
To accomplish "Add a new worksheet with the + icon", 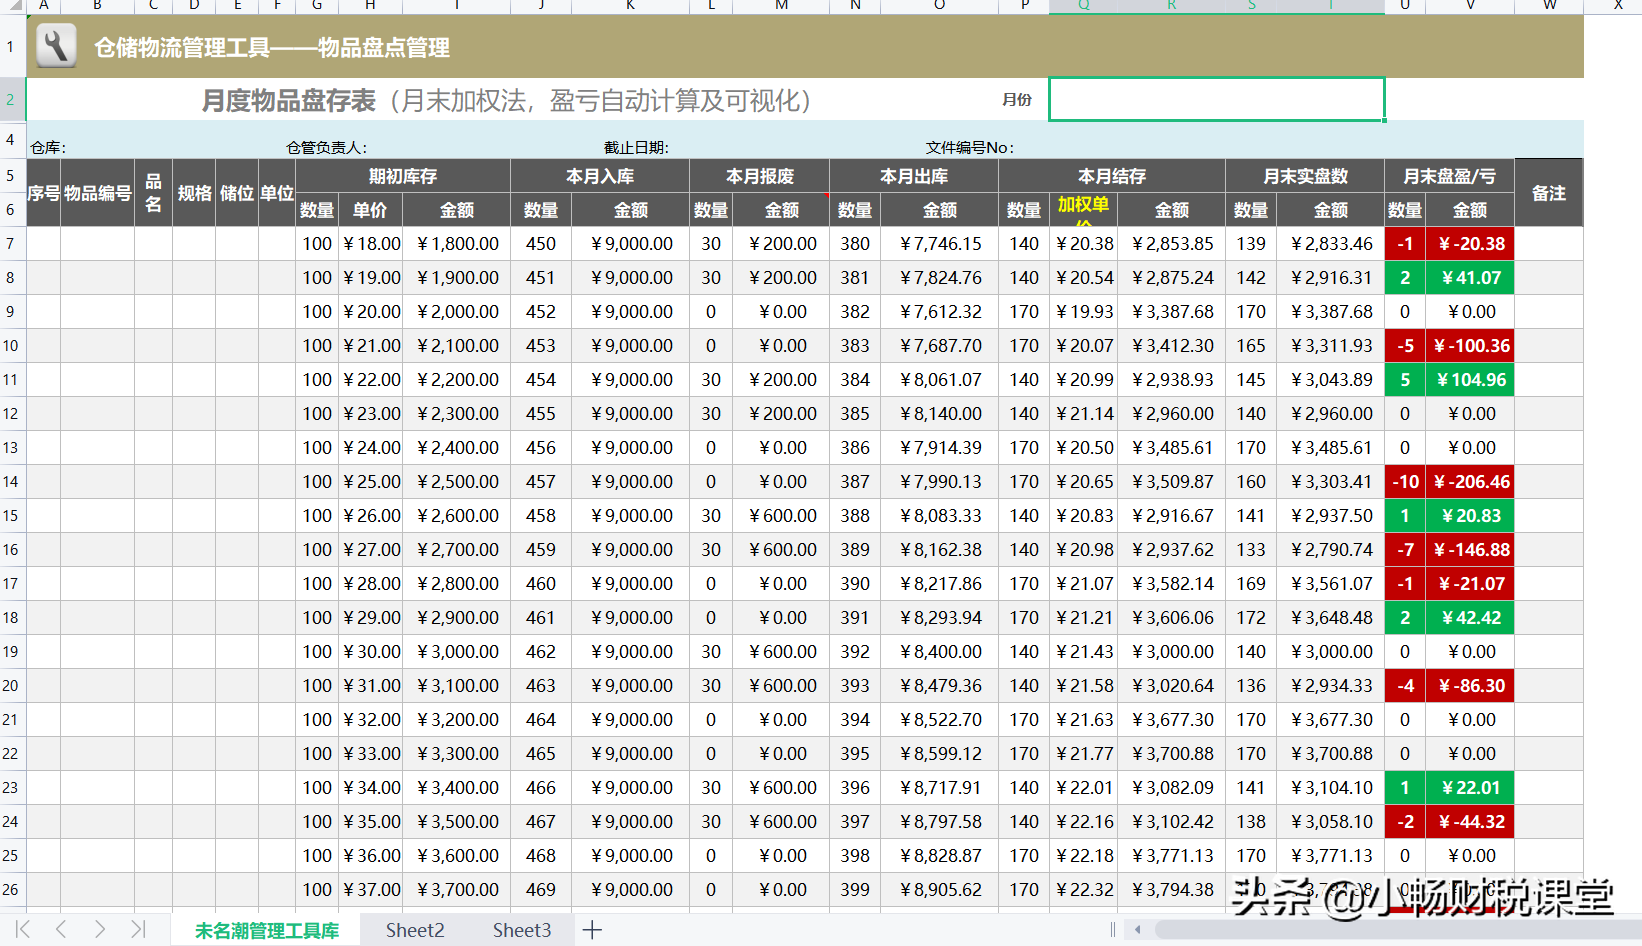I will [592, 930].
